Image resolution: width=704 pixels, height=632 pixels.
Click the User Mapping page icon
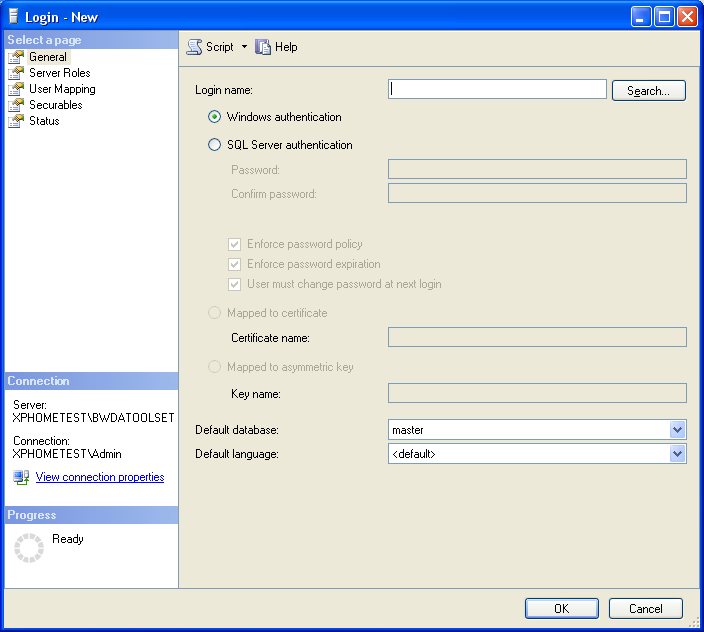pos(16,89)
